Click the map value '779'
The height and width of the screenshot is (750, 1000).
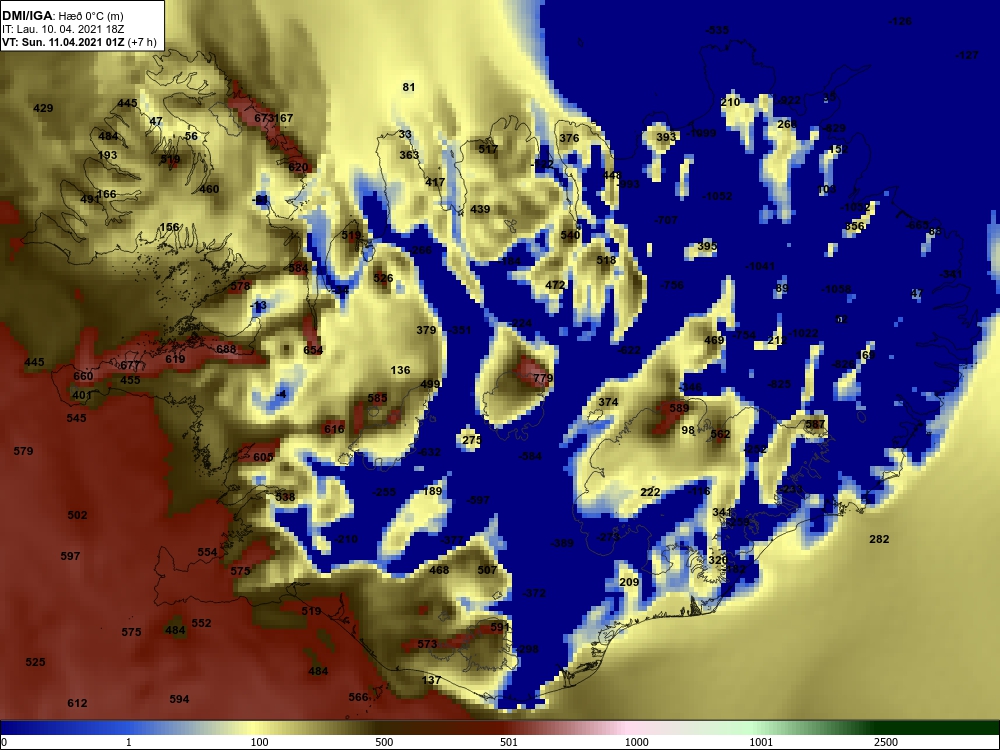pyautogui.click(x=543, y=379)
